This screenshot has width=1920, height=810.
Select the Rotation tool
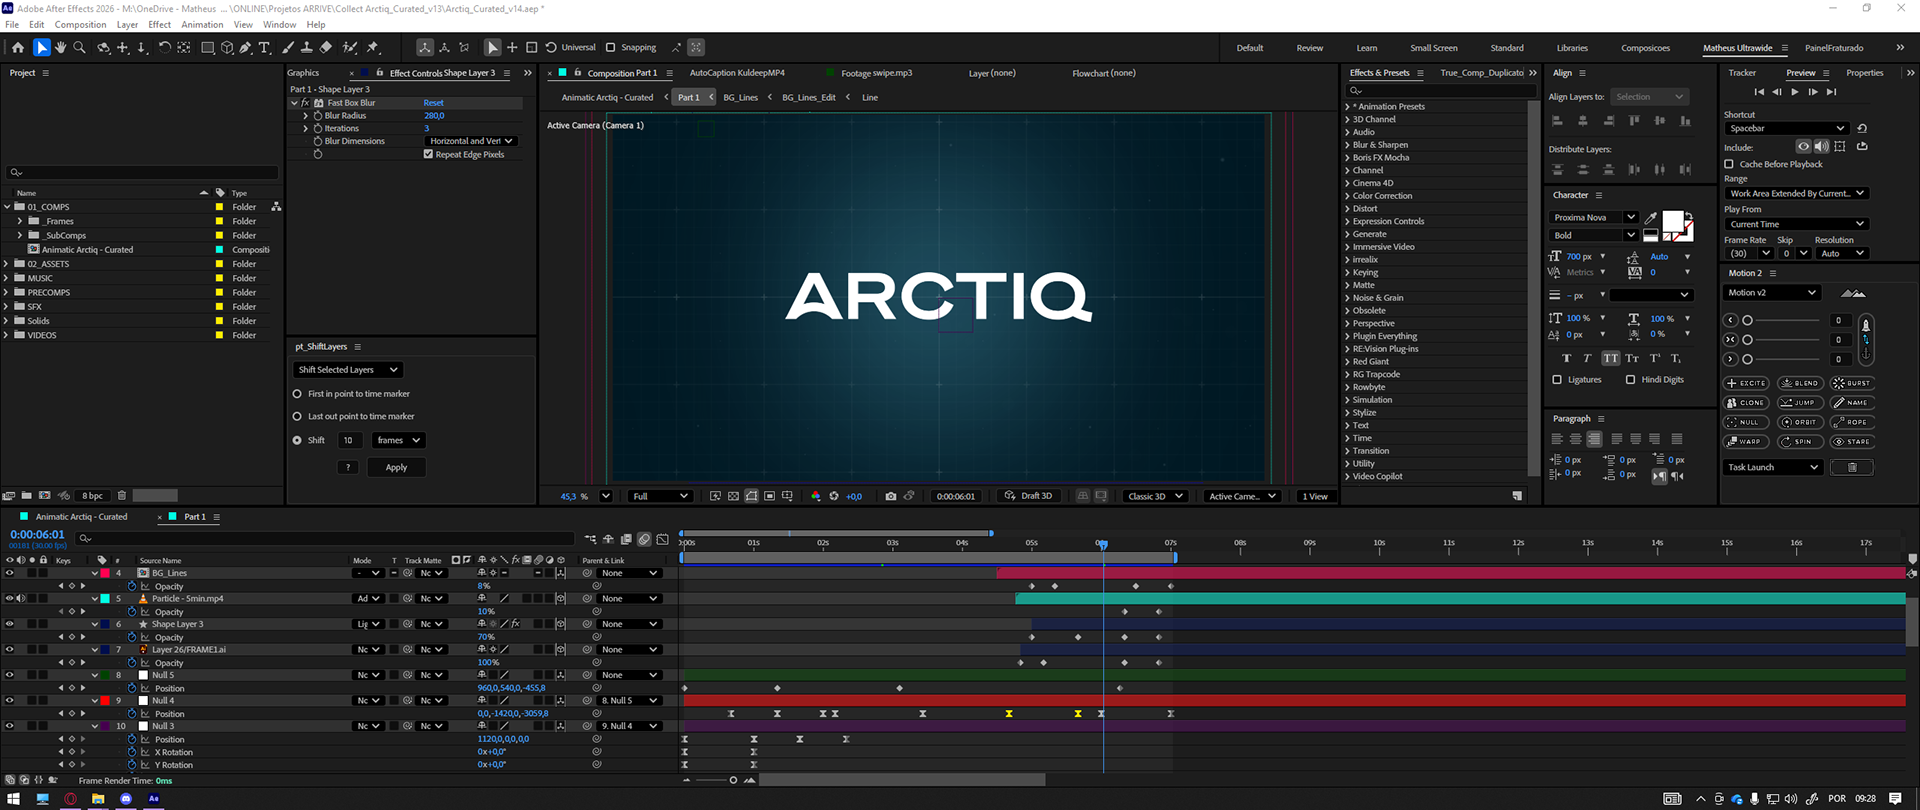164,47
